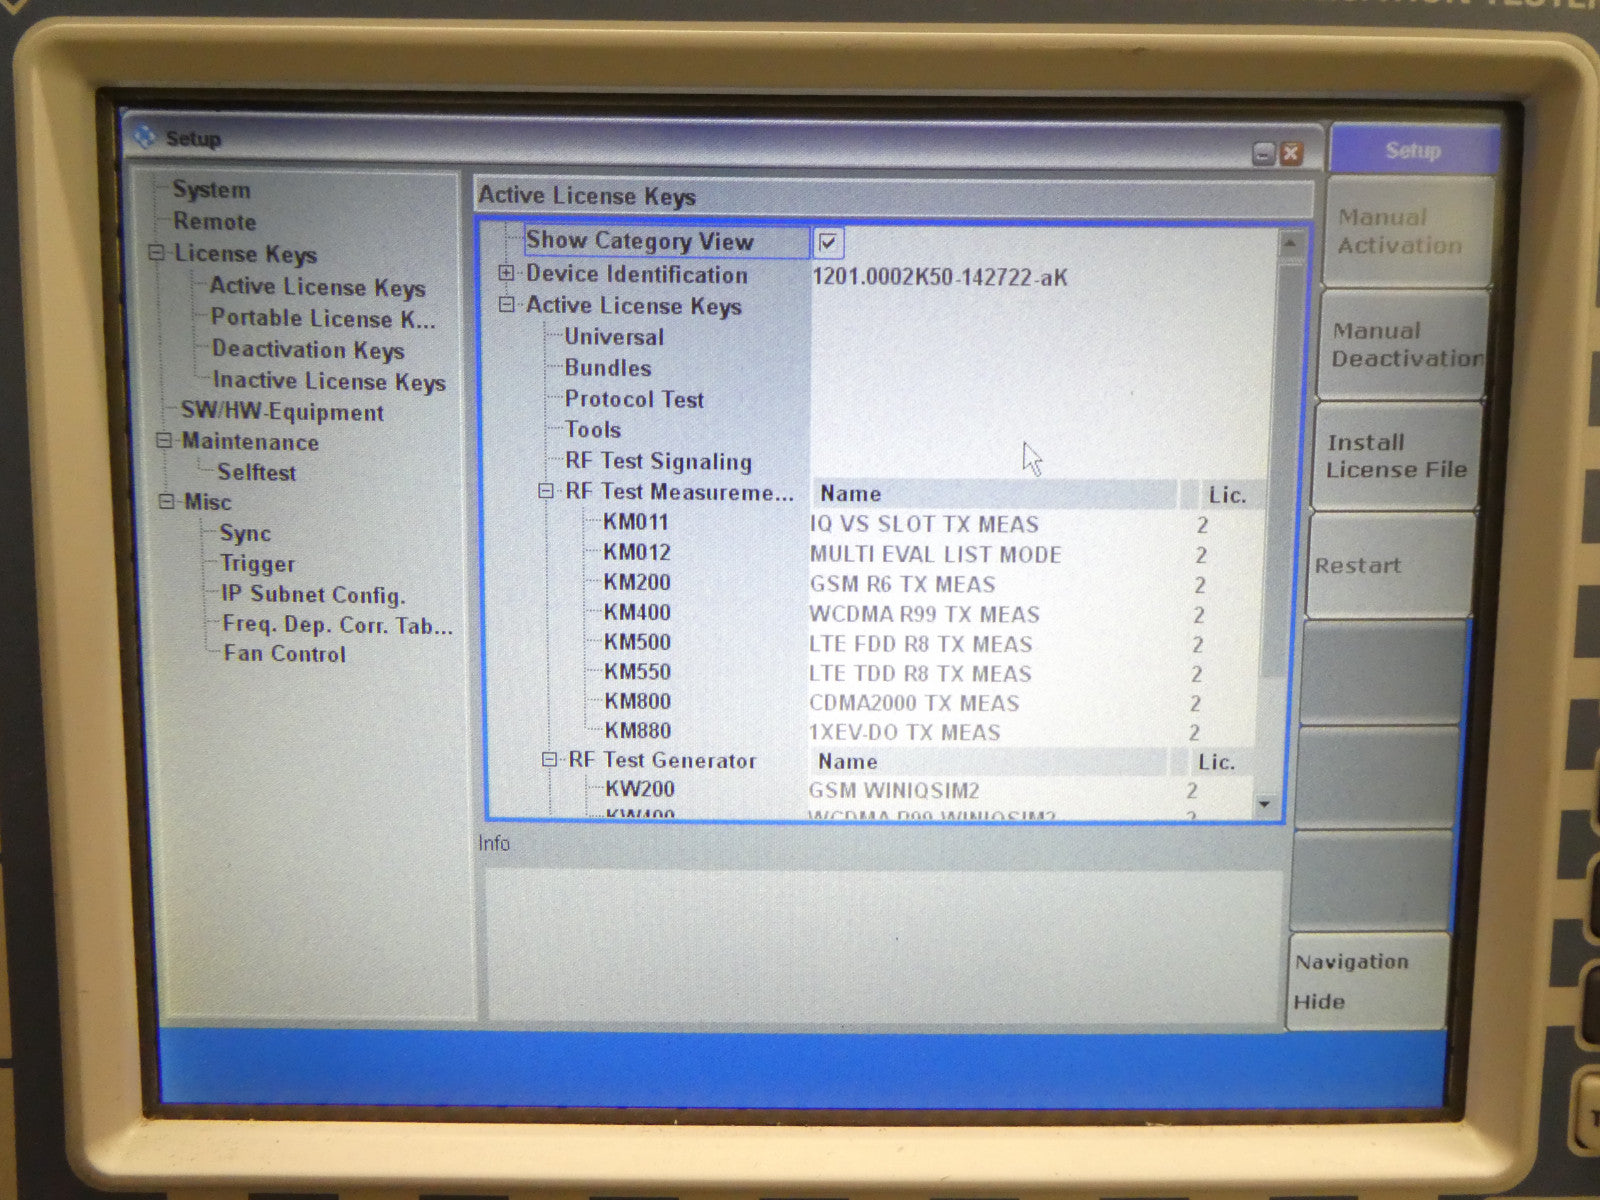Image resolution: width=1600 pixels, height=1200 pixels.
Task: Open Fan Control settings in the sidebar
Action: (284, 654)
